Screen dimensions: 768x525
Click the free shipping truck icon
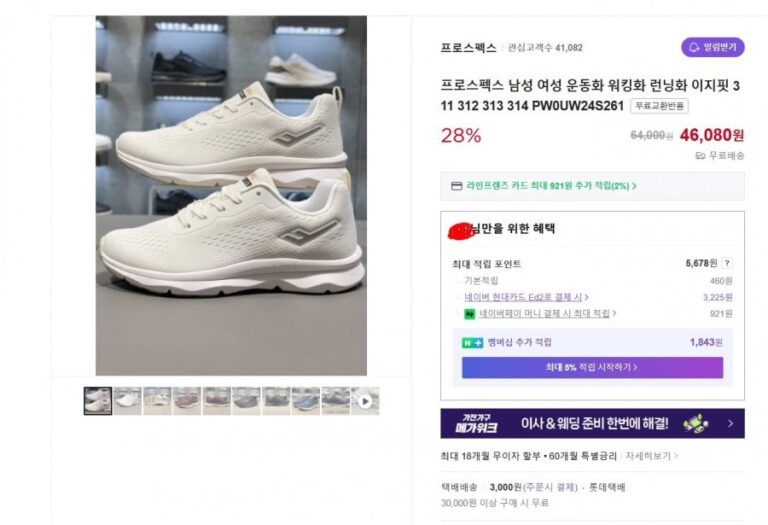click(700, 156)
